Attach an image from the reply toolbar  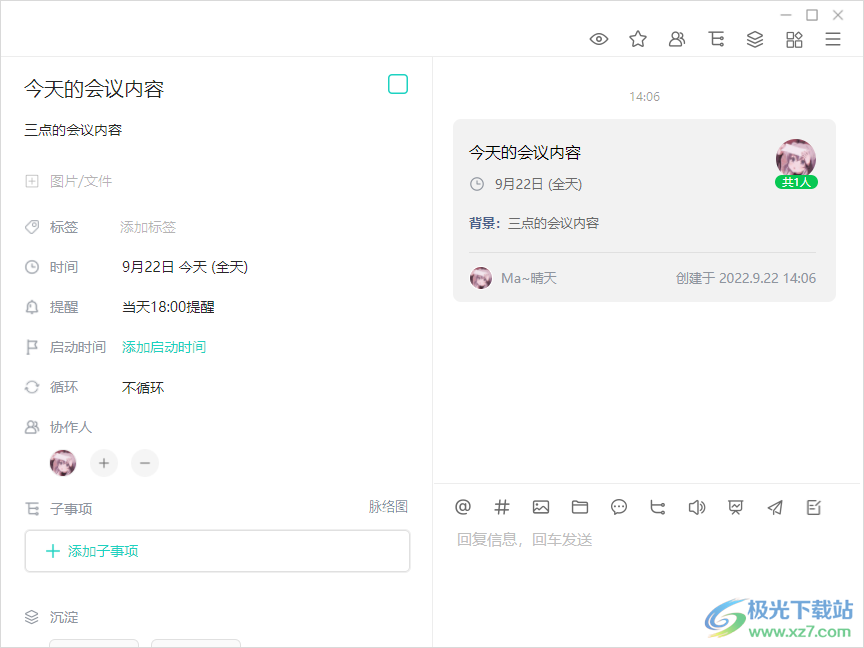click(541, 507)
